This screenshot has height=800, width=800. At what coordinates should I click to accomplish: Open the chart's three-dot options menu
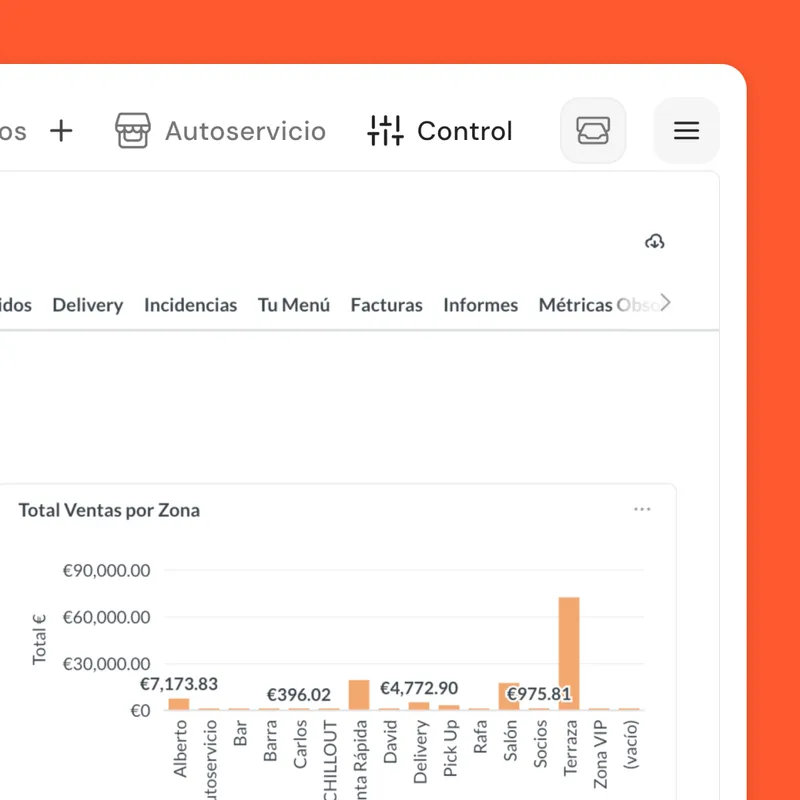[x=642, y=510]
